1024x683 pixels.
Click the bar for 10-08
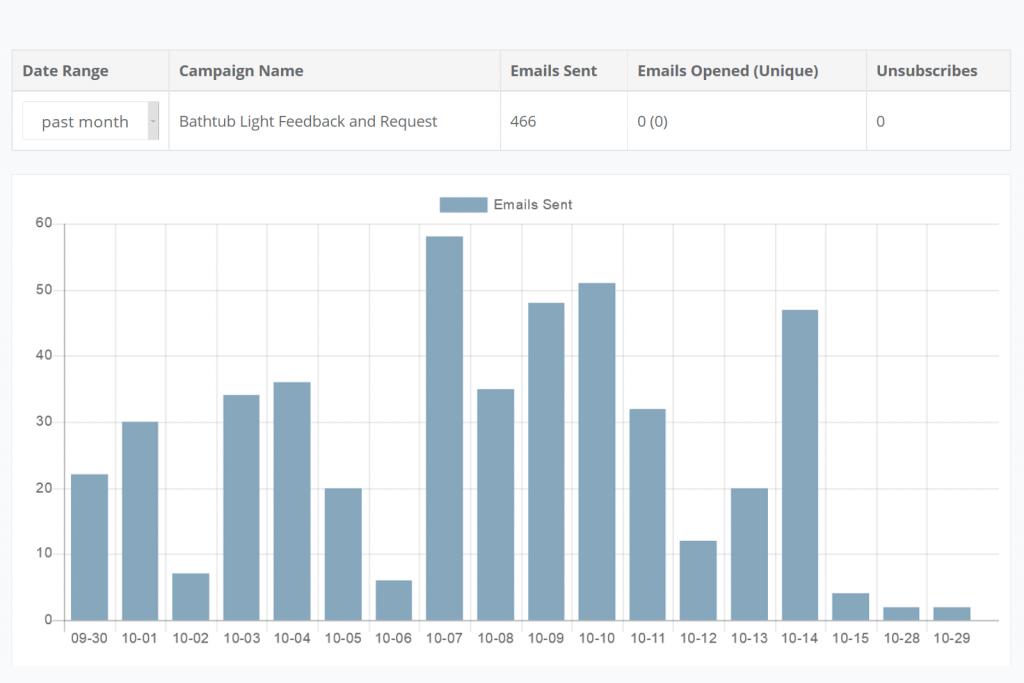click(x=495, y=504)
